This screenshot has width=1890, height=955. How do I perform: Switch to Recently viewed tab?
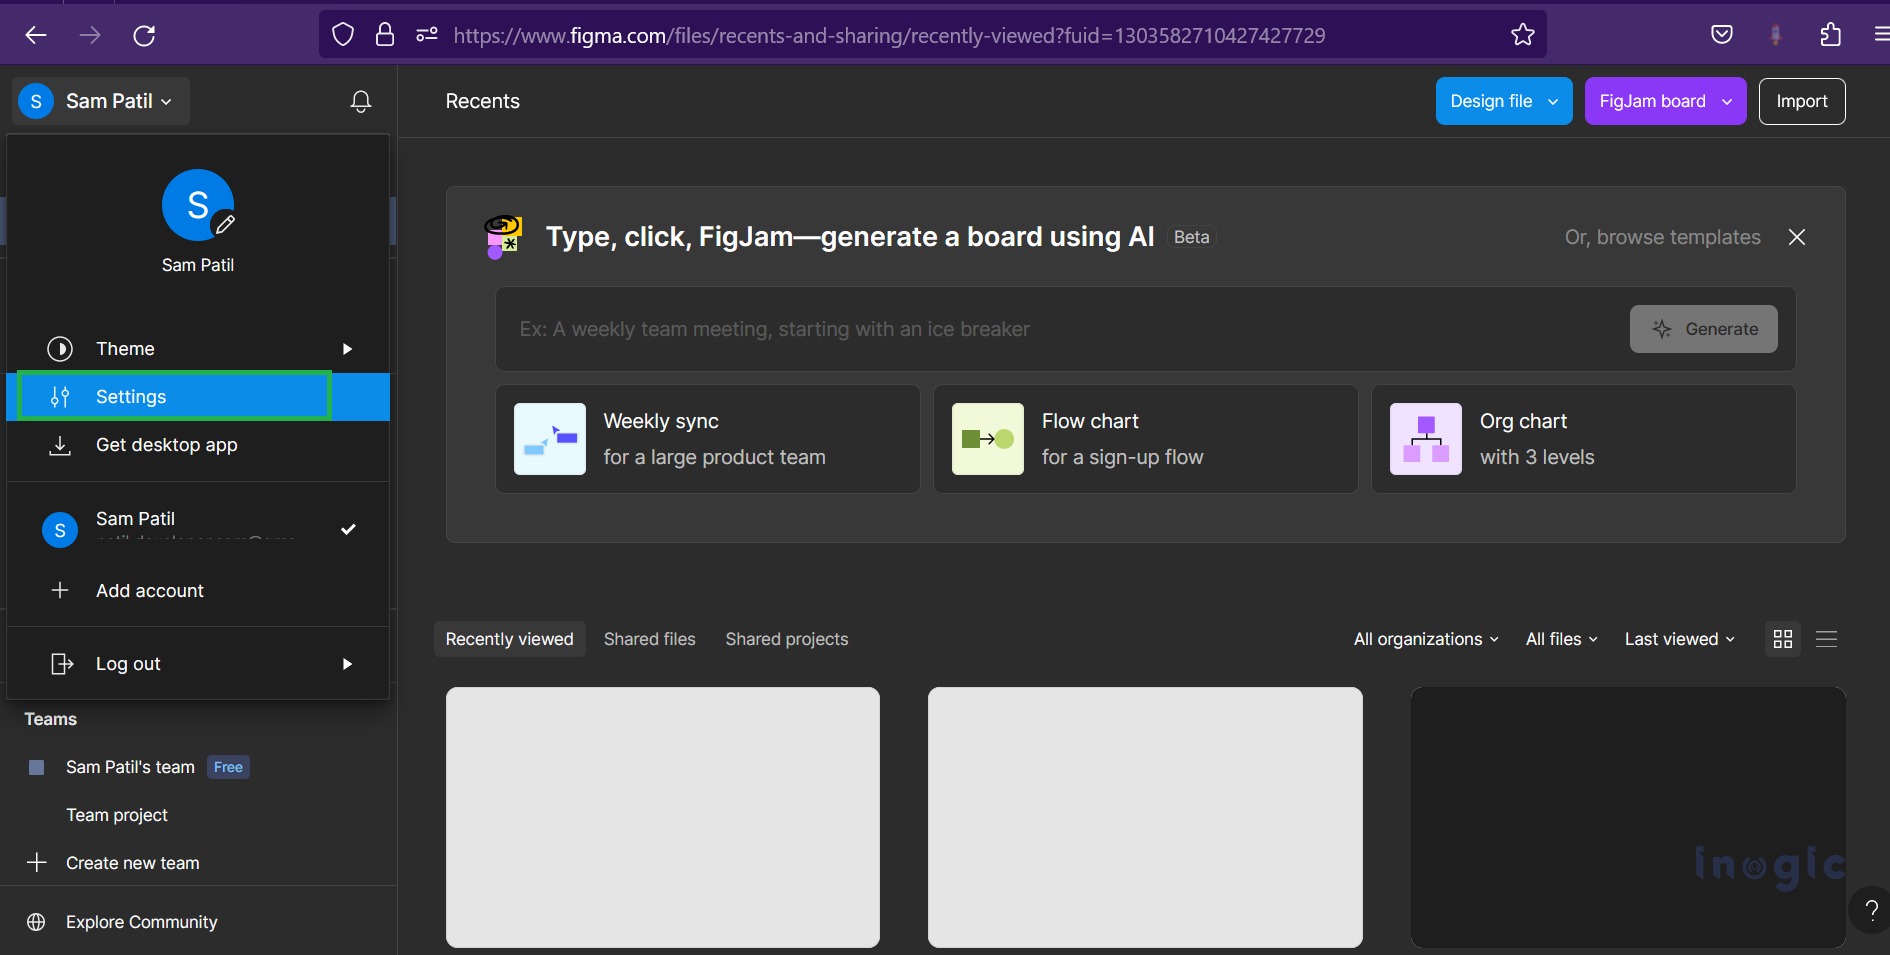[x=510, y=639]
